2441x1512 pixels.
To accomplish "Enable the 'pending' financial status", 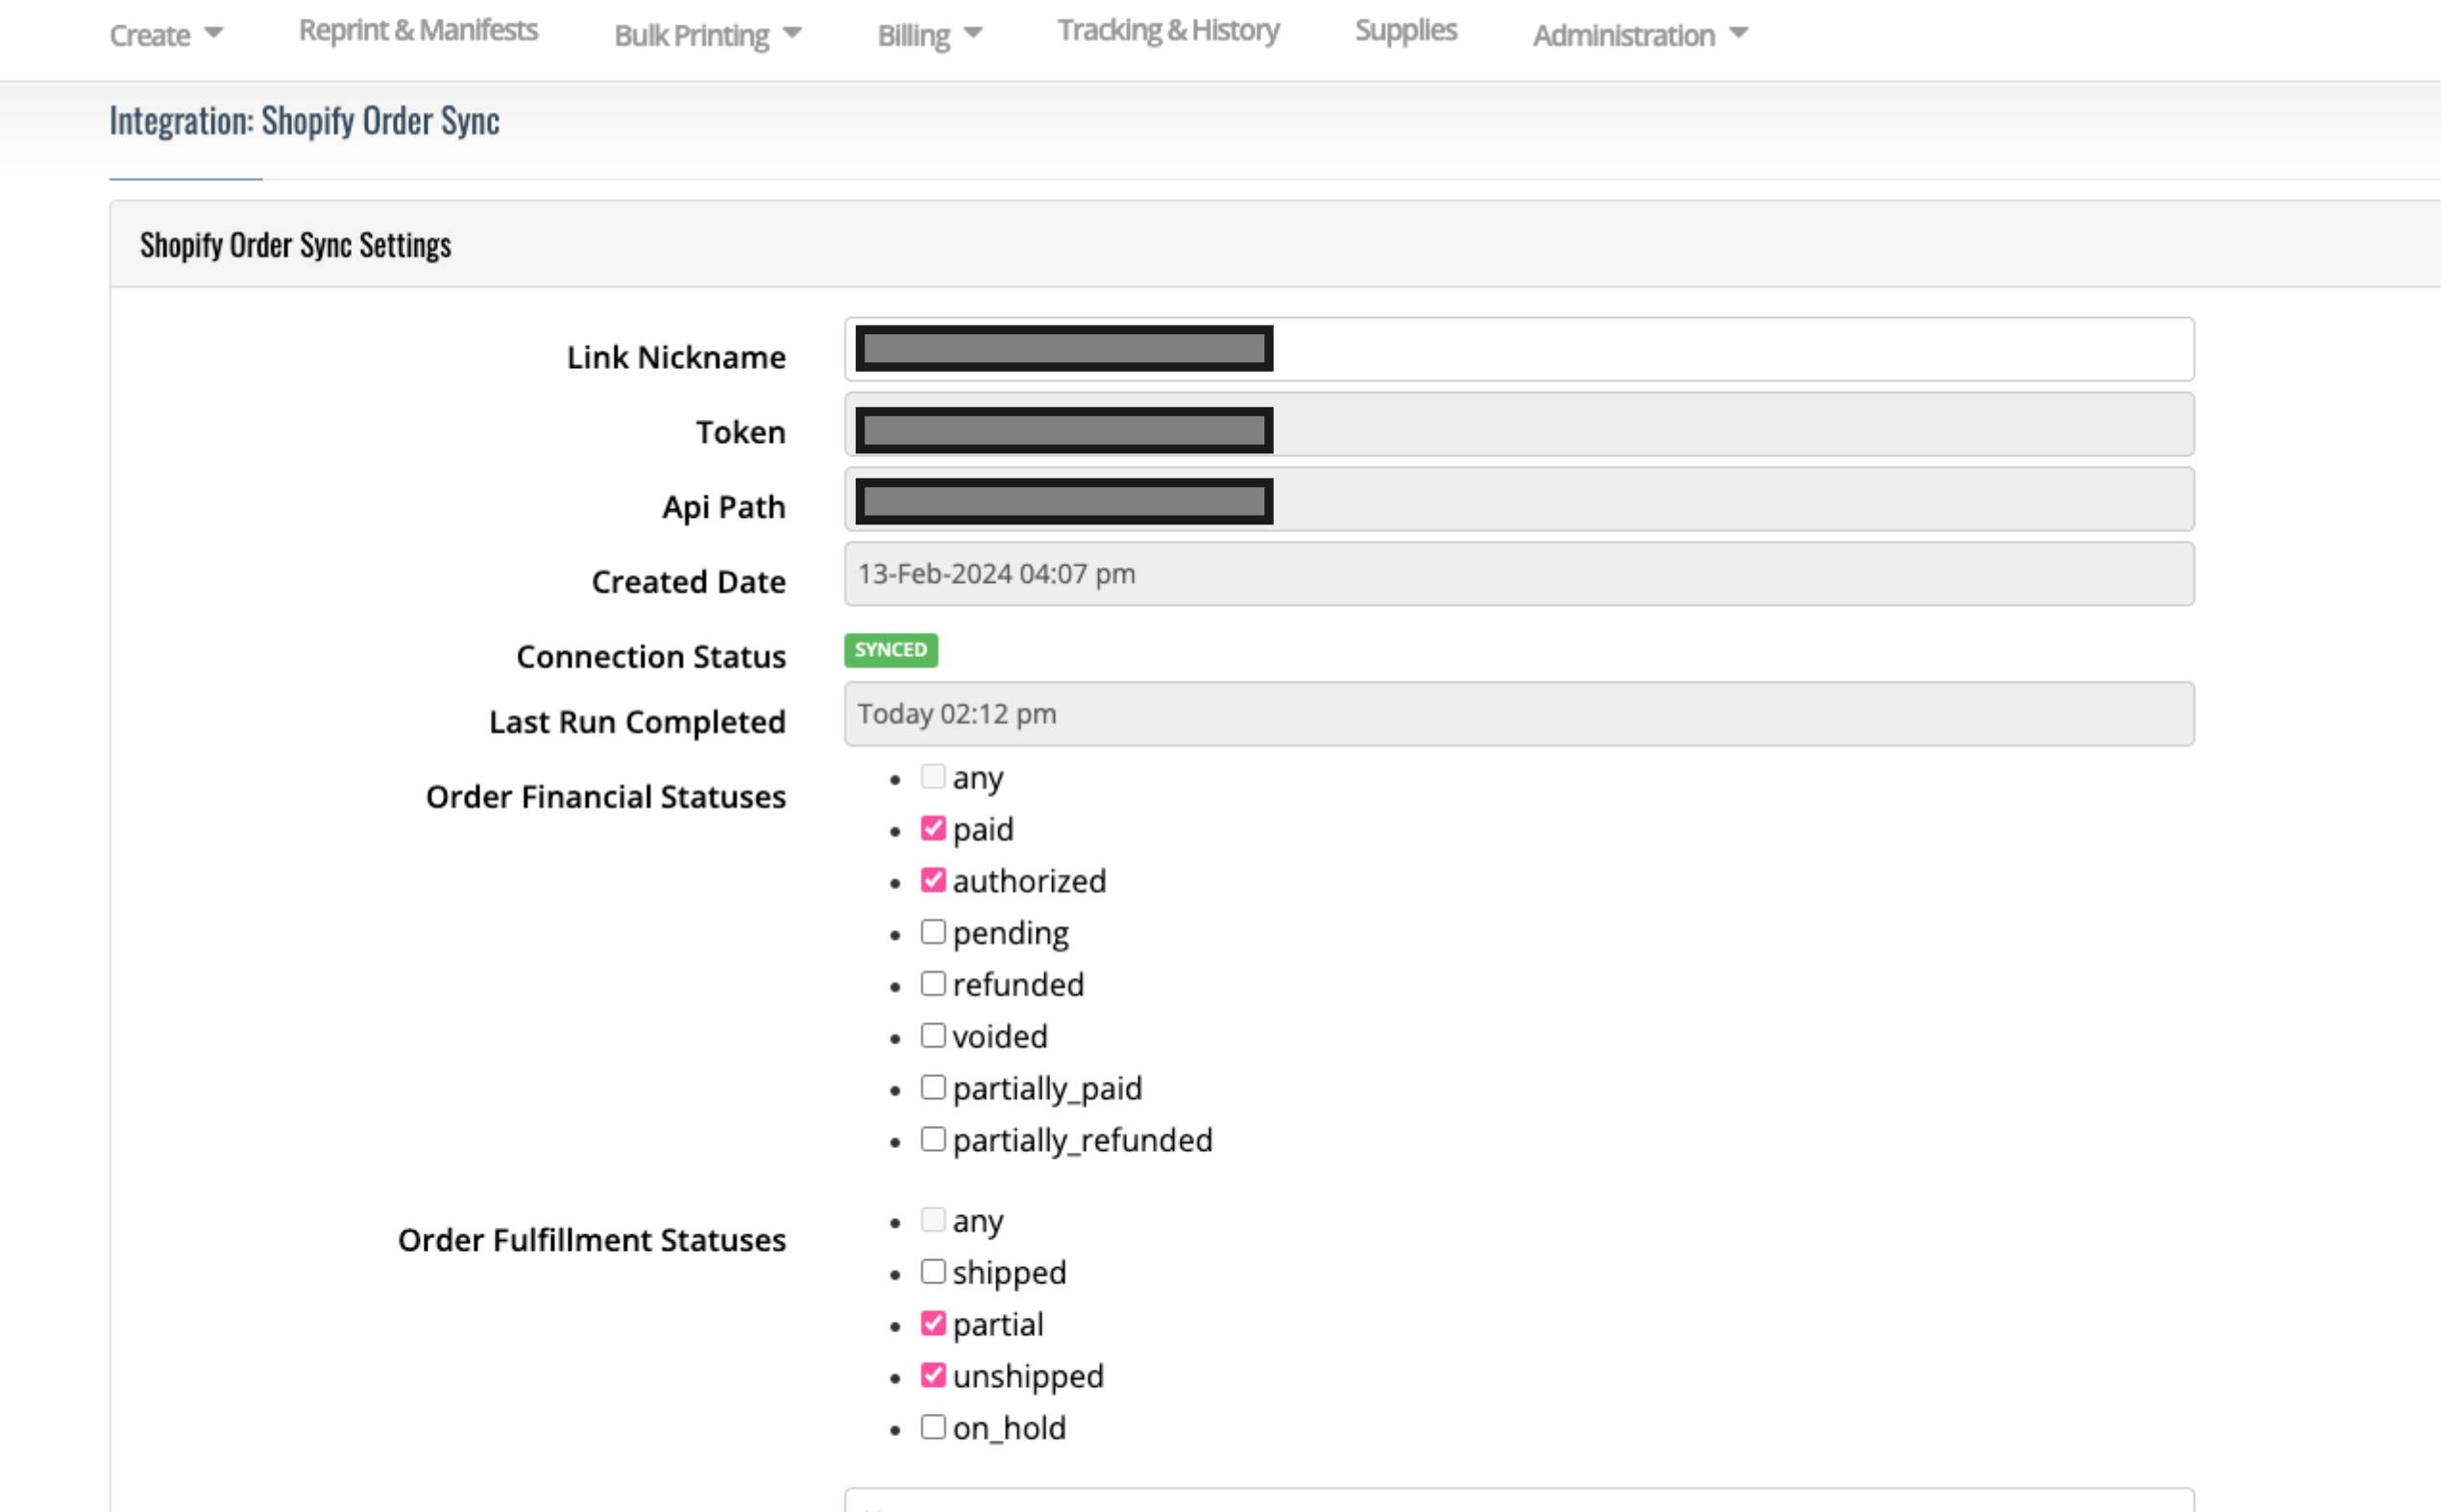I will pos(932,932).
